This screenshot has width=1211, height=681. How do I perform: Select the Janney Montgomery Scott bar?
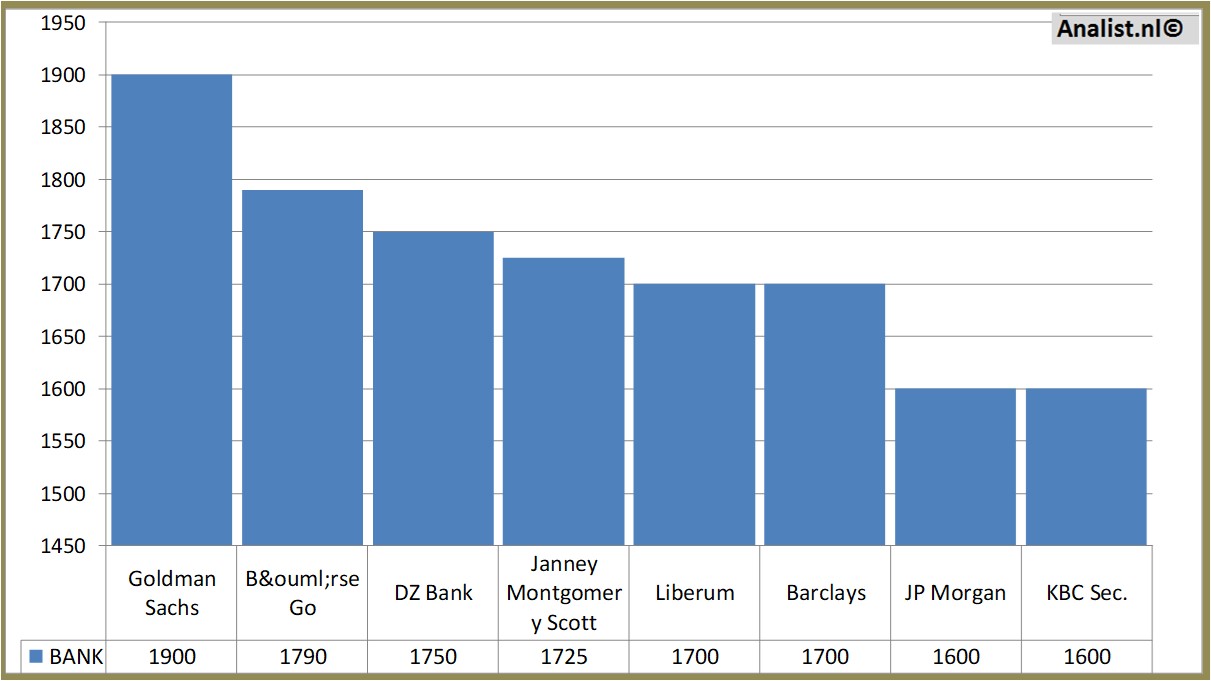pos(564,401)
